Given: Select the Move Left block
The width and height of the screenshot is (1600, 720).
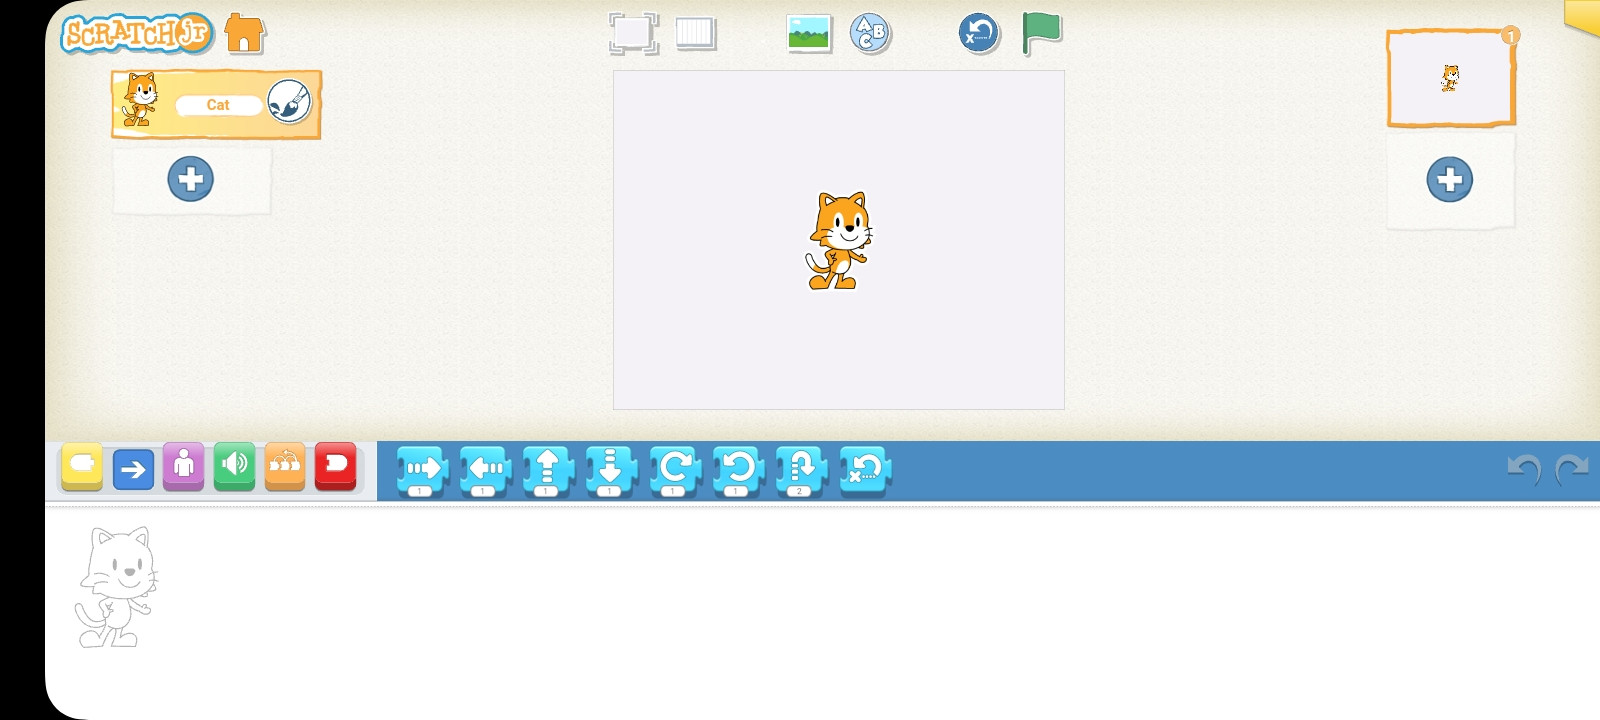Looking at the screenshot, I should pyautogui.click(x=485, y=471).
